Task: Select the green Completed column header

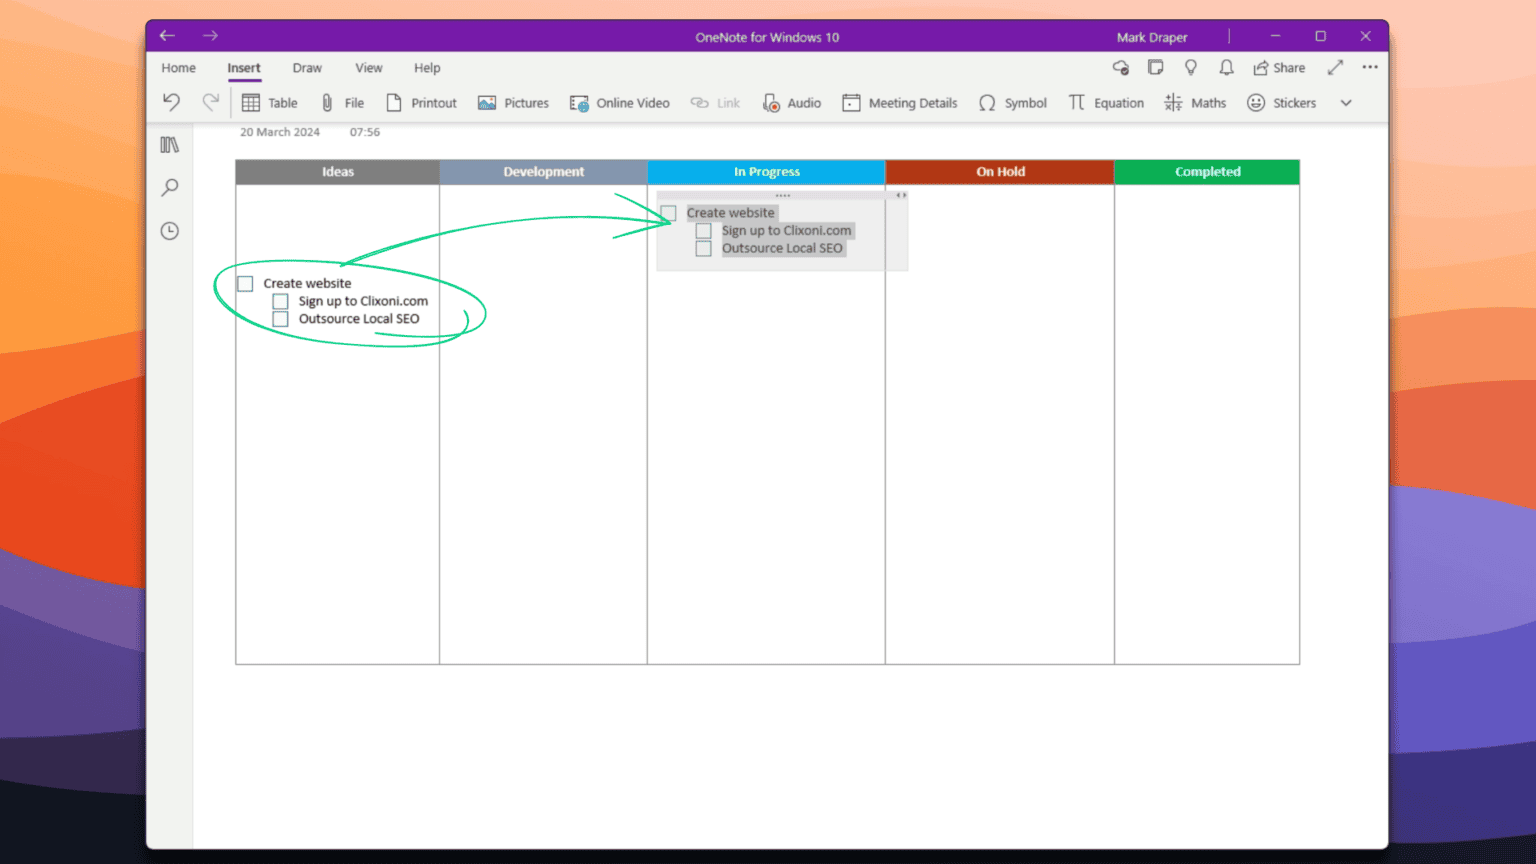Action: 1207,172
